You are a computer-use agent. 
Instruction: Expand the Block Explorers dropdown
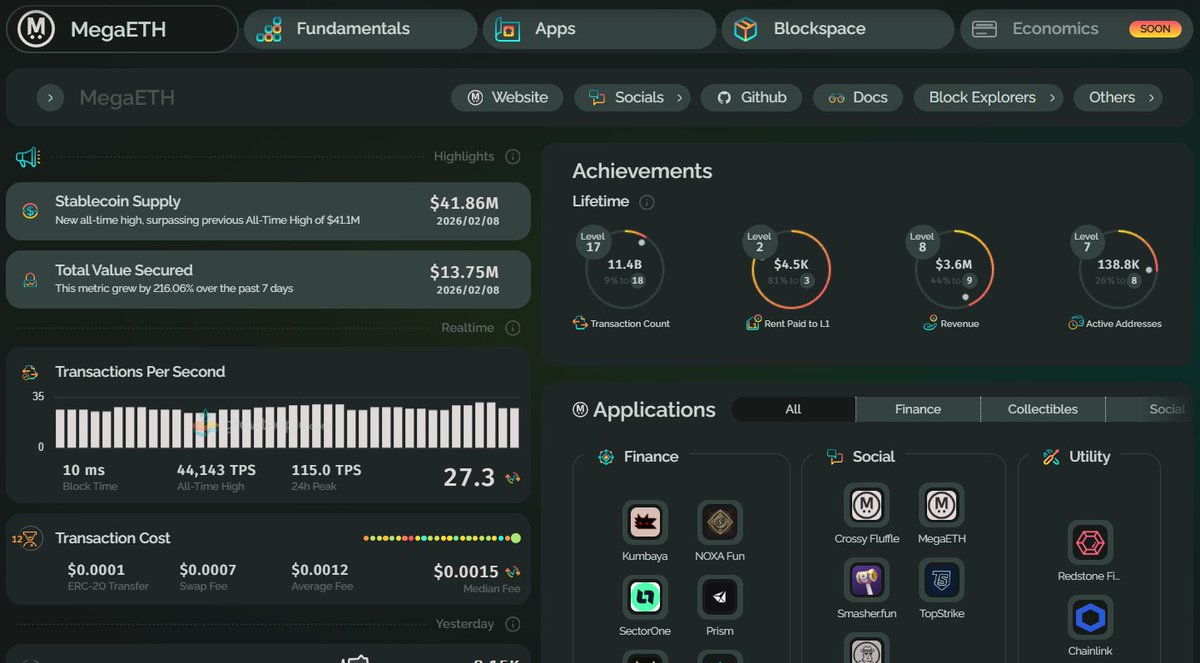coord(1052,98)
